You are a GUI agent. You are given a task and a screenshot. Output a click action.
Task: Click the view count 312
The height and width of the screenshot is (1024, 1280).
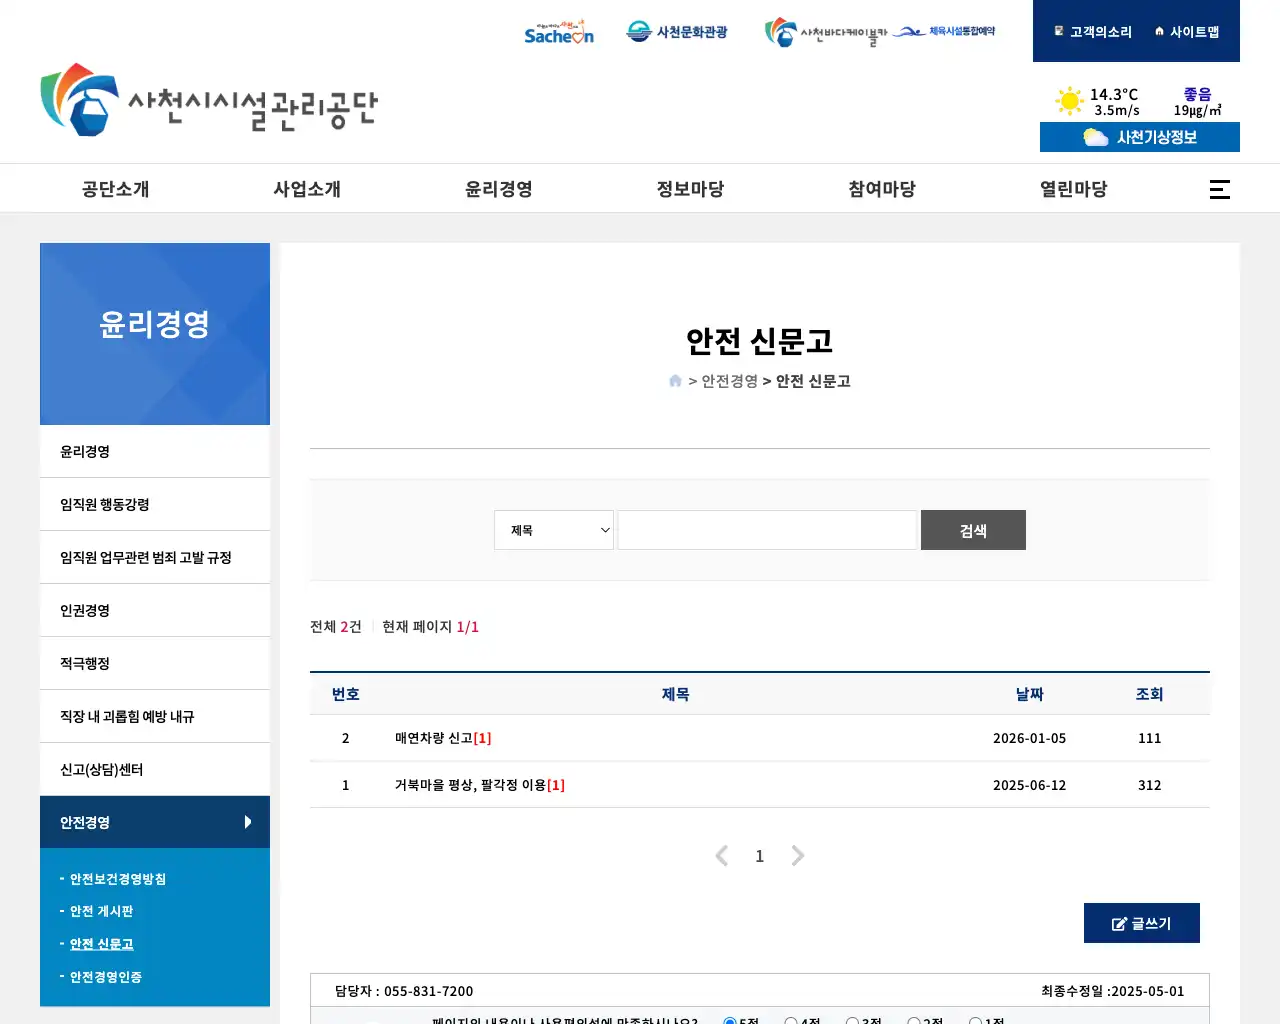[1150, 785]
